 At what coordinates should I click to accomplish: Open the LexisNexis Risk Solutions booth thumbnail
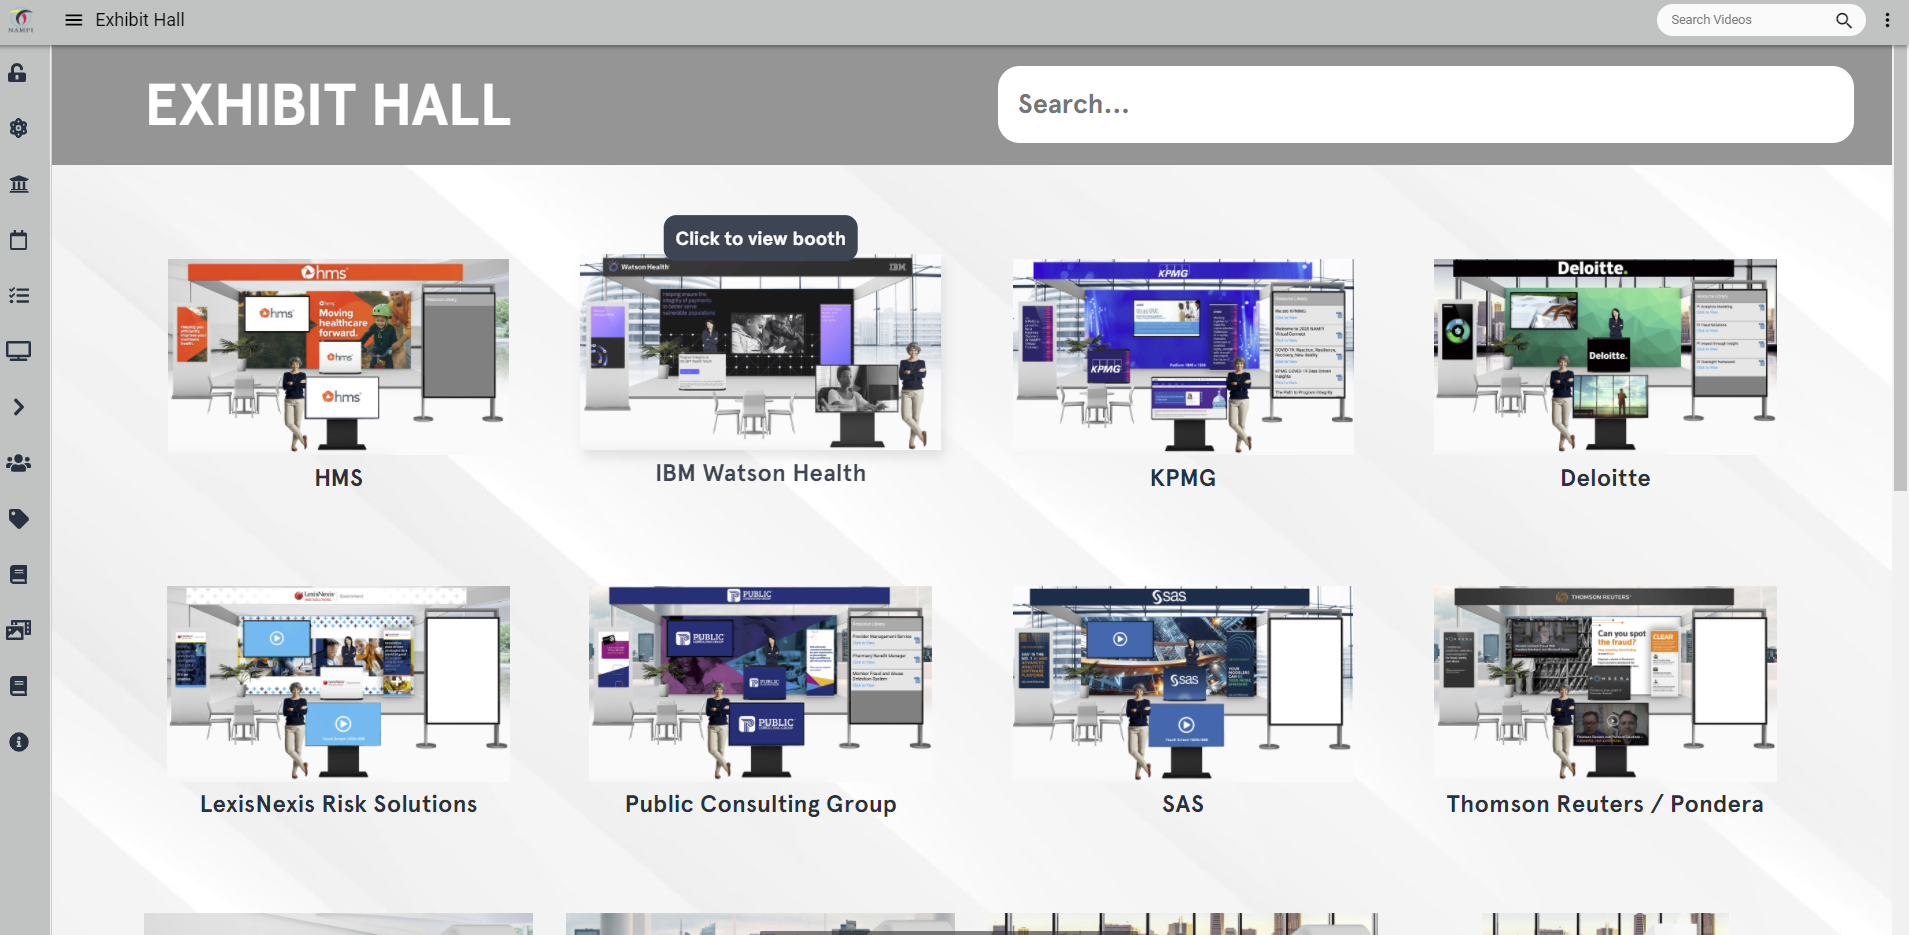(338, 683)
